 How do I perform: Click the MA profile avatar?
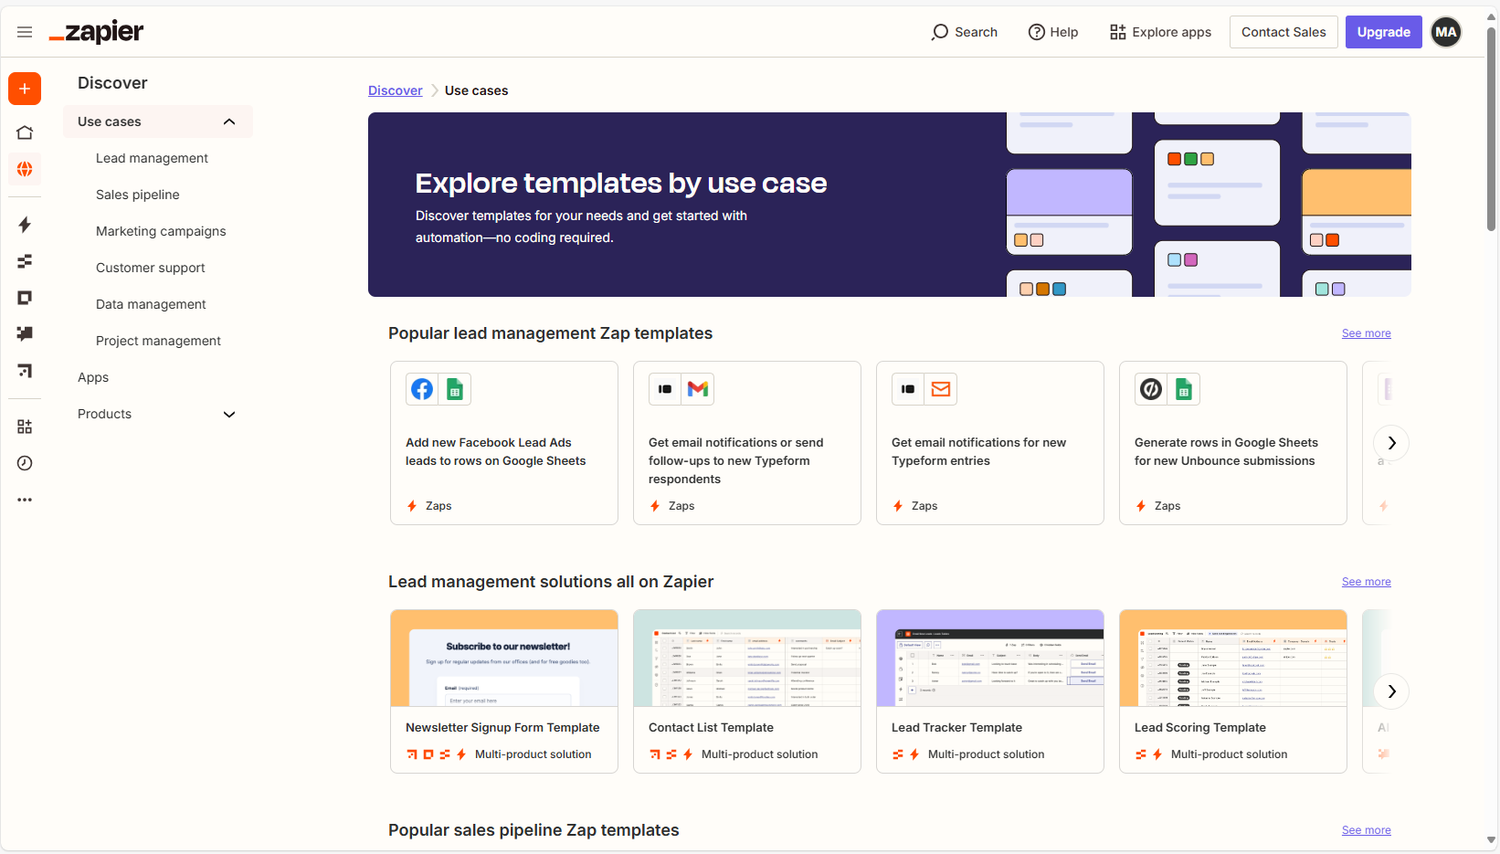(x=1446, y=32)
